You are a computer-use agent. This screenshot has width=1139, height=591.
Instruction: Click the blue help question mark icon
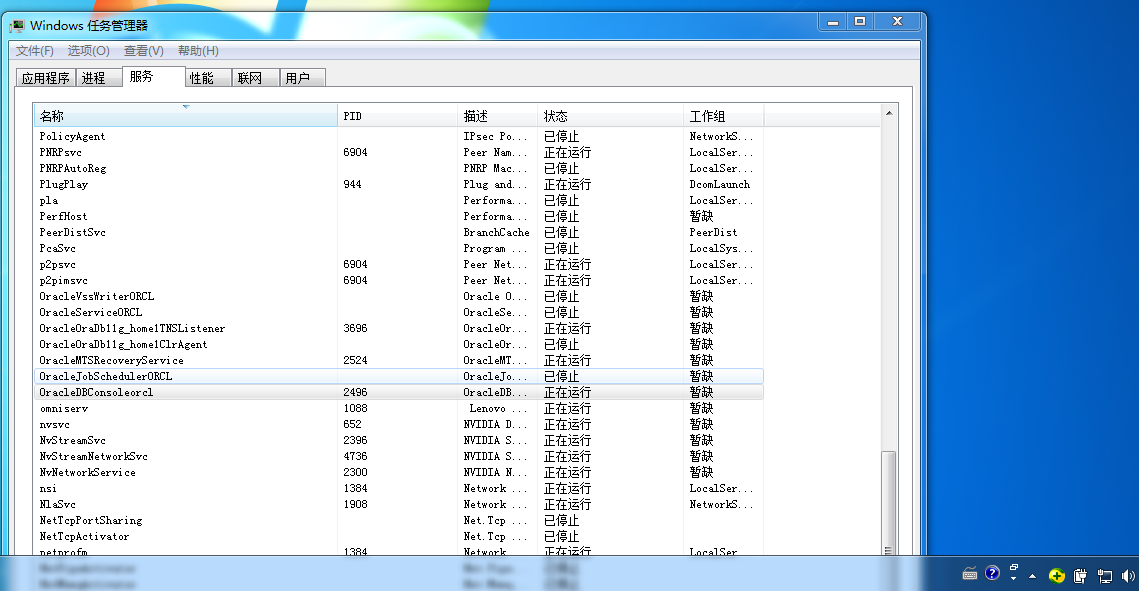(x=992, y=574)
